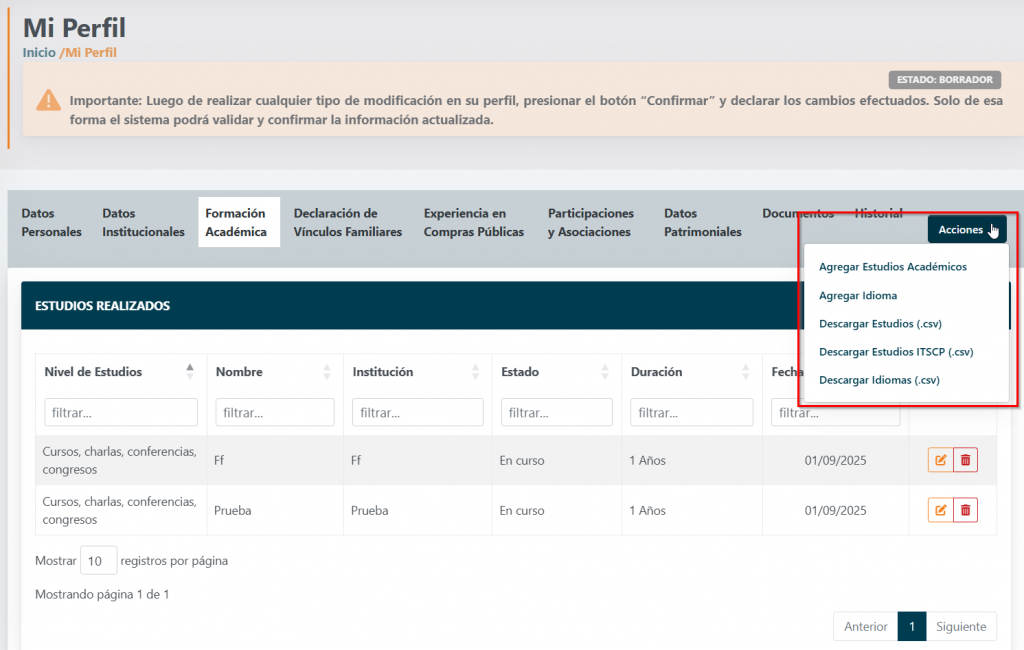Sort by Institución column arrows
This screenshot has width=1024, height=650.
[x=475, y=372]
